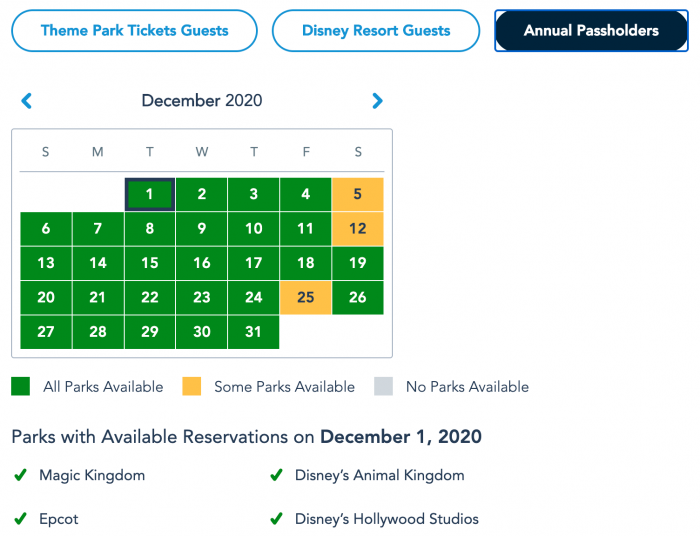This screenshot has width=700, height=536.
Task: Select the Theme Park Tickets Guests tab
Action: coord(134,31)
